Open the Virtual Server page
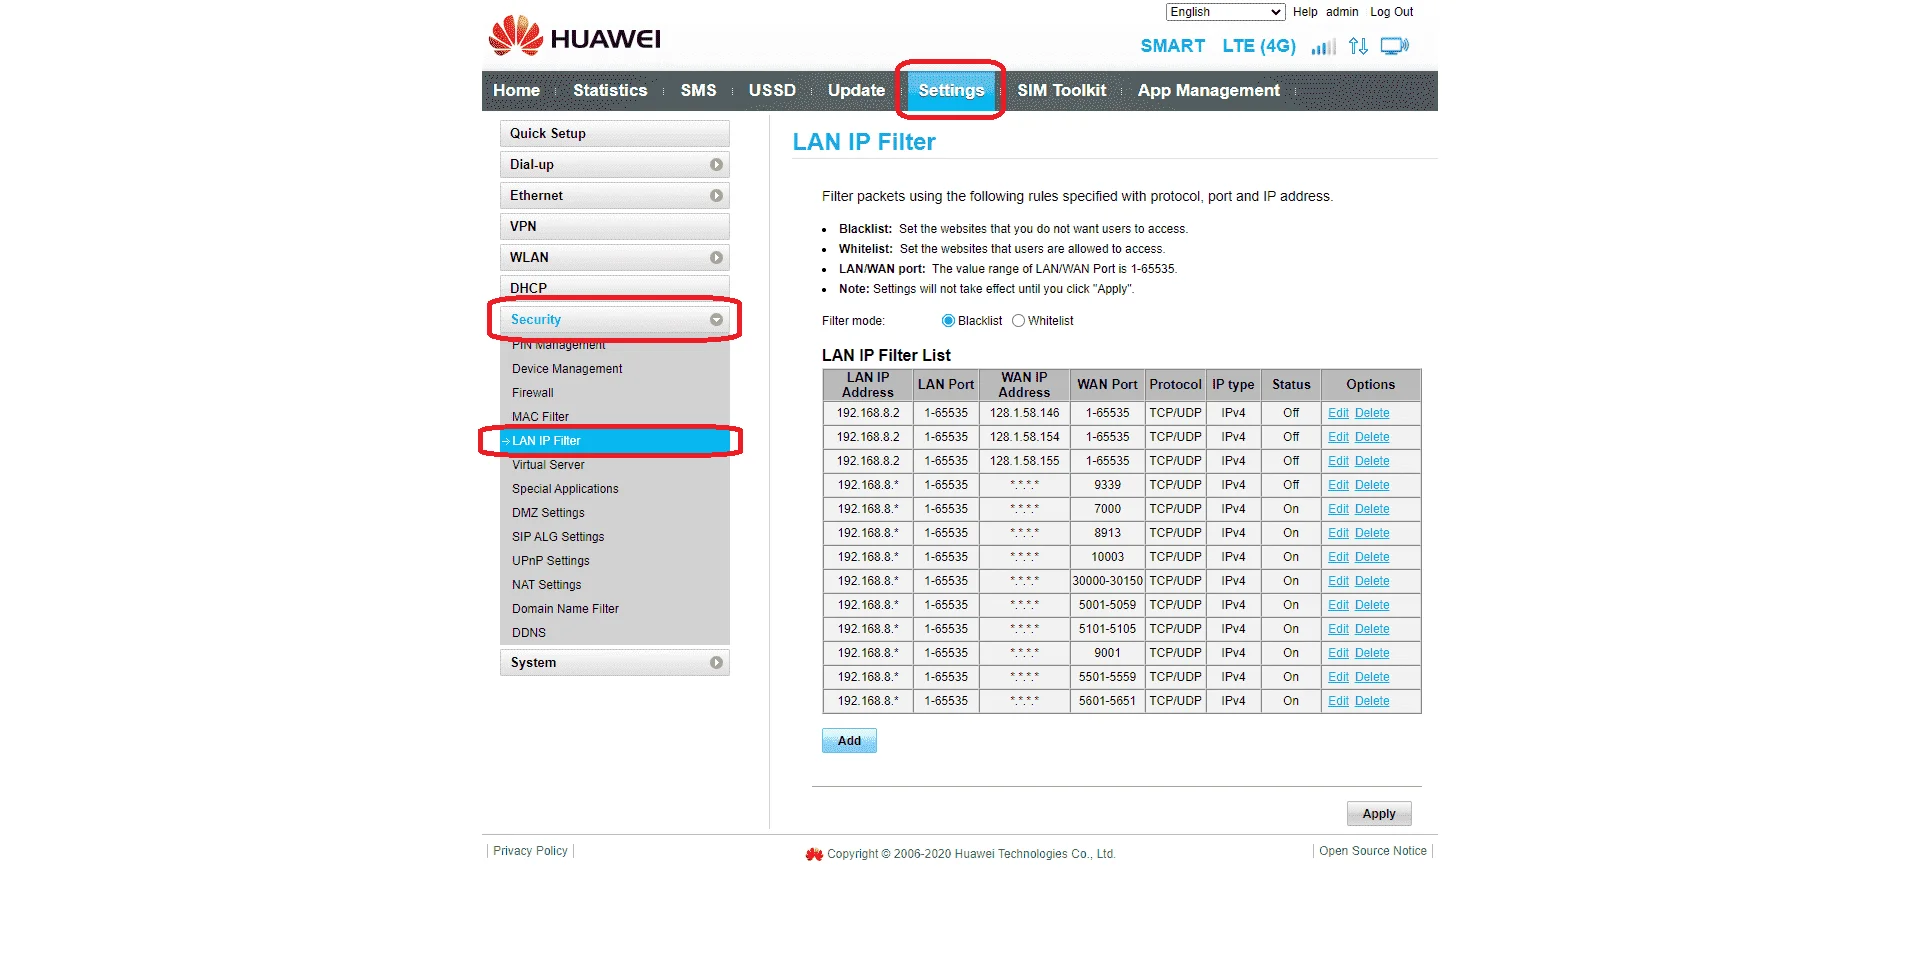This screenshot has height=969, width=1920. [548, 465]
